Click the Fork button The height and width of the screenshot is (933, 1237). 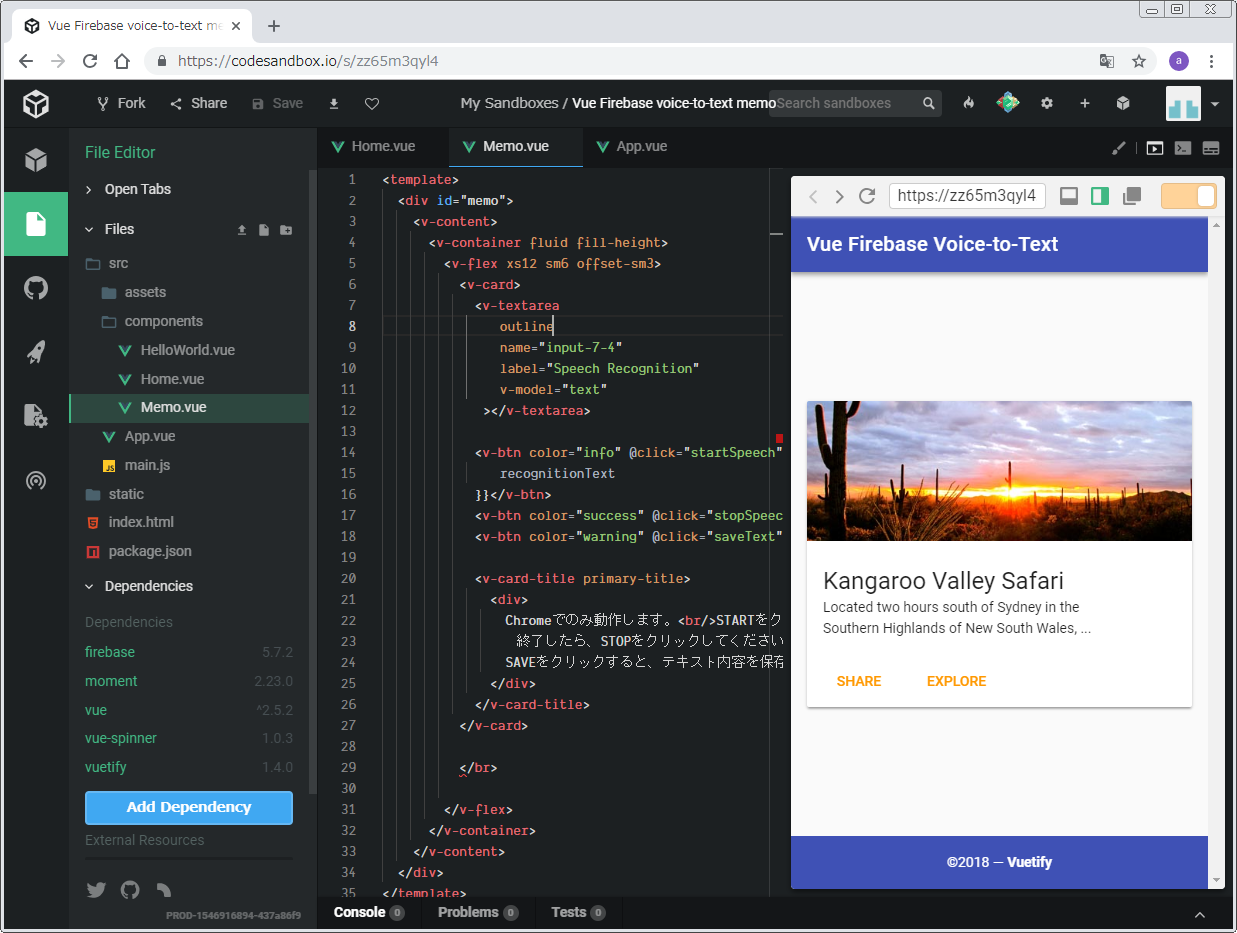(x=121, y=103)
